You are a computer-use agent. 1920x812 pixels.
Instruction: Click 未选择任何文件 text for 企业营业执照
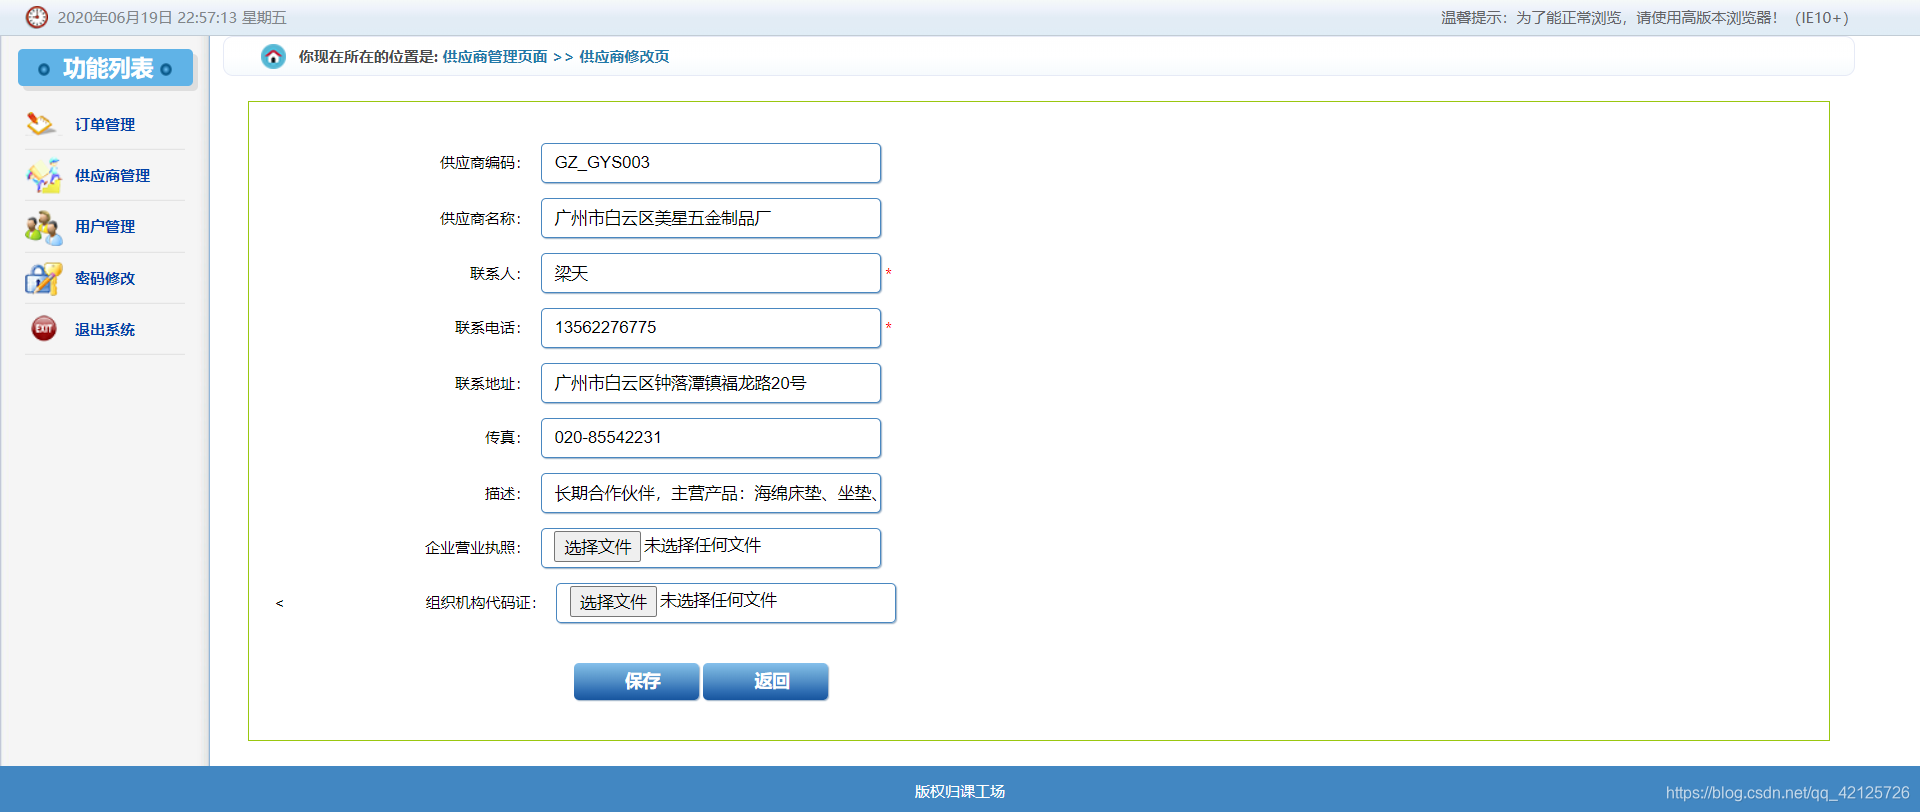703,545
